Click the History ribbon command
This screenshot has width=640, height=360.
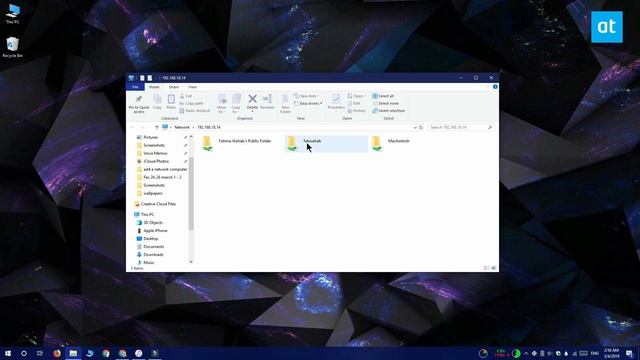click(x=356, y=111)
